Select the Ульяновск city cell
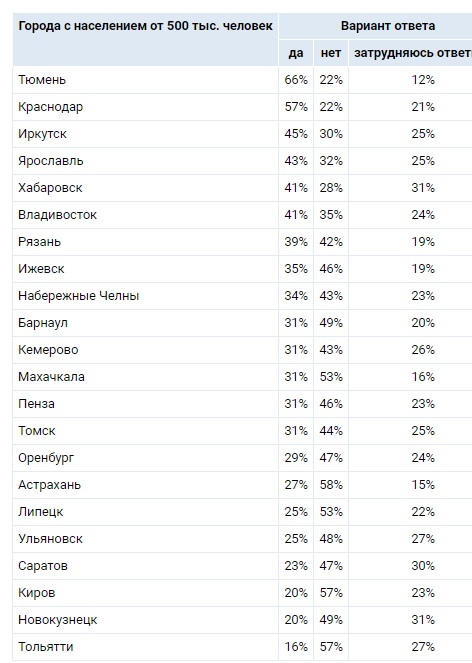The height and width of the screenshot is (663, 472). 145,539
